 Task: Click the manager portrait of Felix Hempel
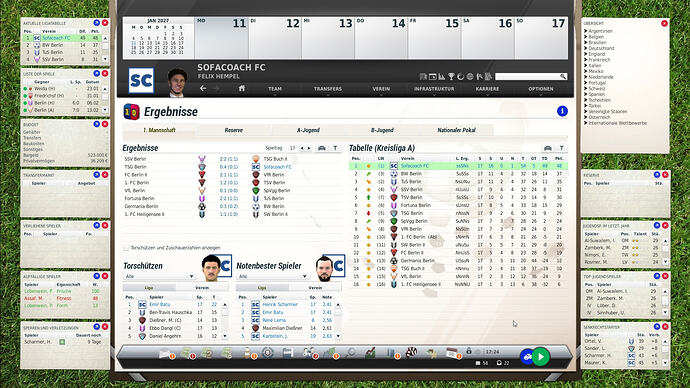coord(177,82)
